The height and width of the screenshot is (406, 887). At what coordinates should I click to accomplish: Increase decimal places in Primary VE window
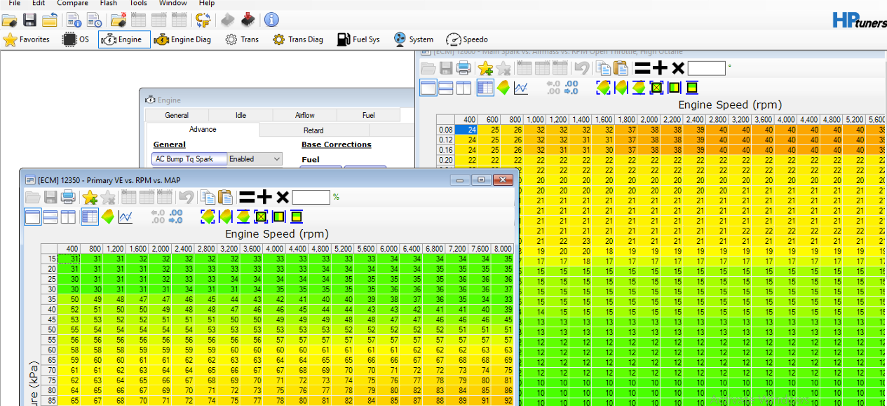[175, 217]
